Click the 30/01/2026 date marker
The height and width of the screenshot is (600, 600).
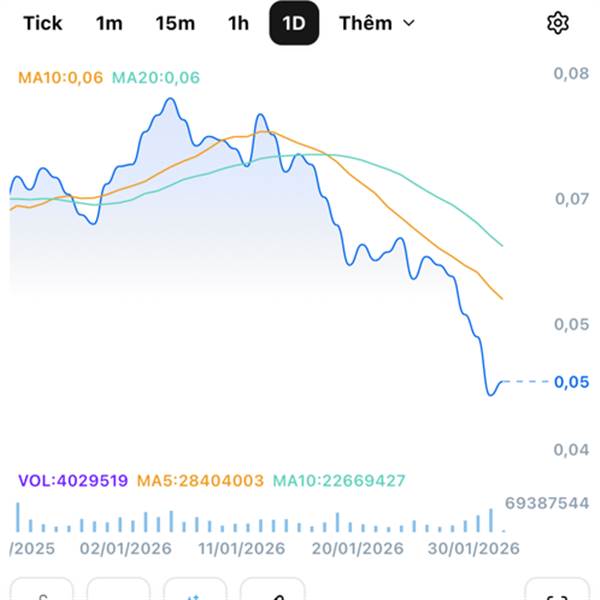coord(476,549)
